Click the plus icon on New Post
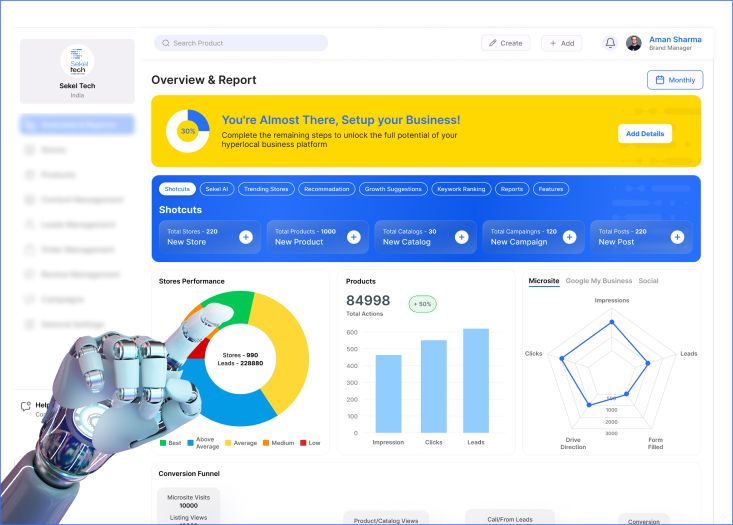The height and width of the screenshot is (525, 733). click(x=677, y=237)
